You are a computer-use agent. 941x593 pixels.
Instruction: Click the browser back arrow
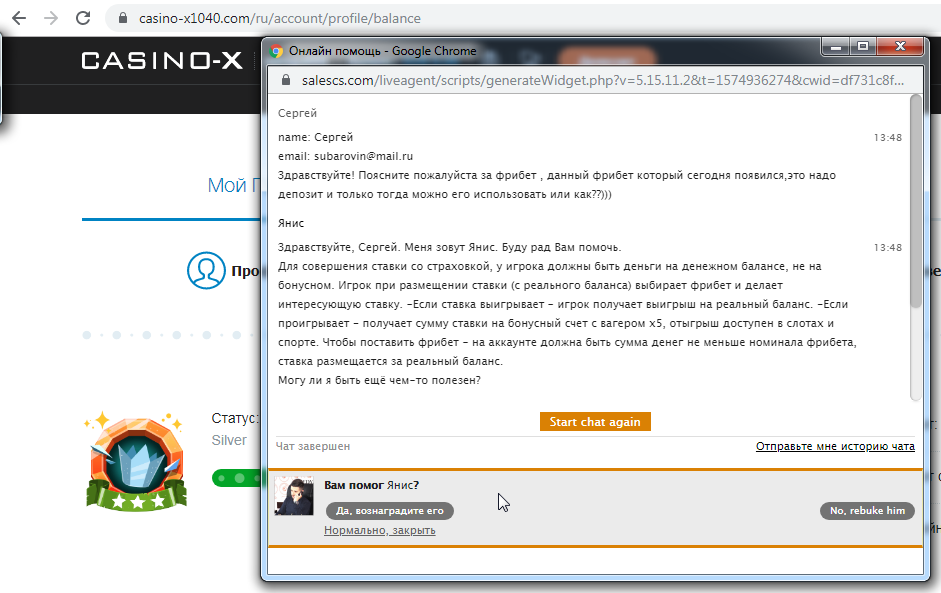point(19,19)
